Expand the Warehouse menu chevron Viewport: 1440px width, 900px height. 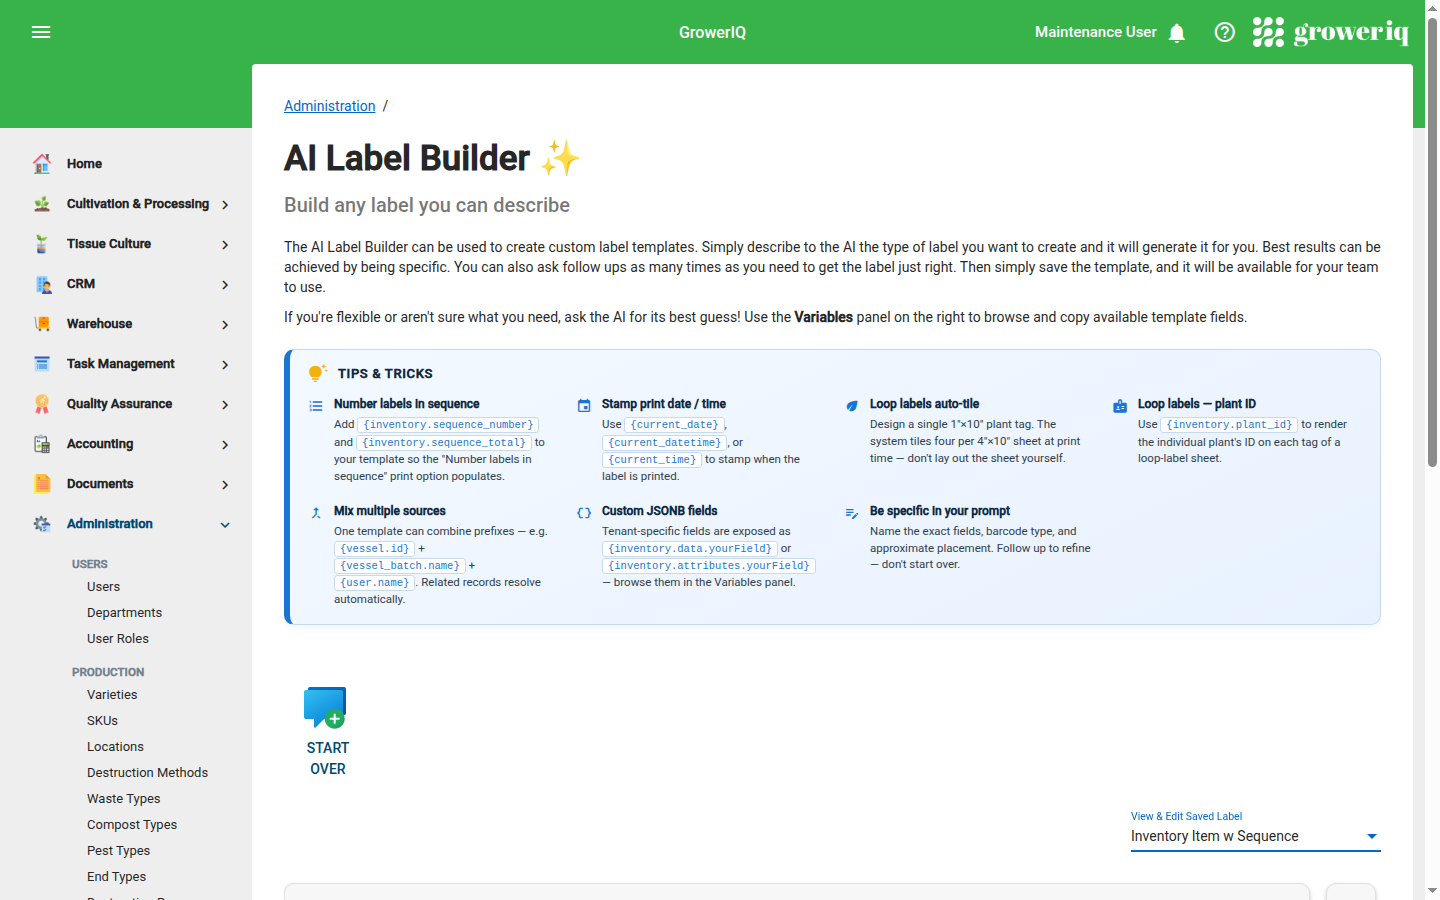[225, 325]
